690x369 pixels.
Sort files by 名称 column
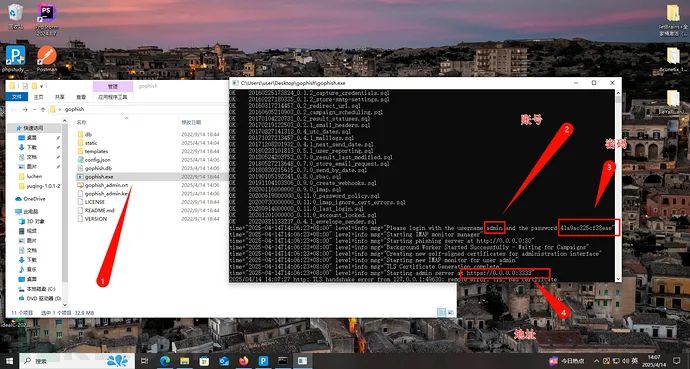click(x=82, y=122)
